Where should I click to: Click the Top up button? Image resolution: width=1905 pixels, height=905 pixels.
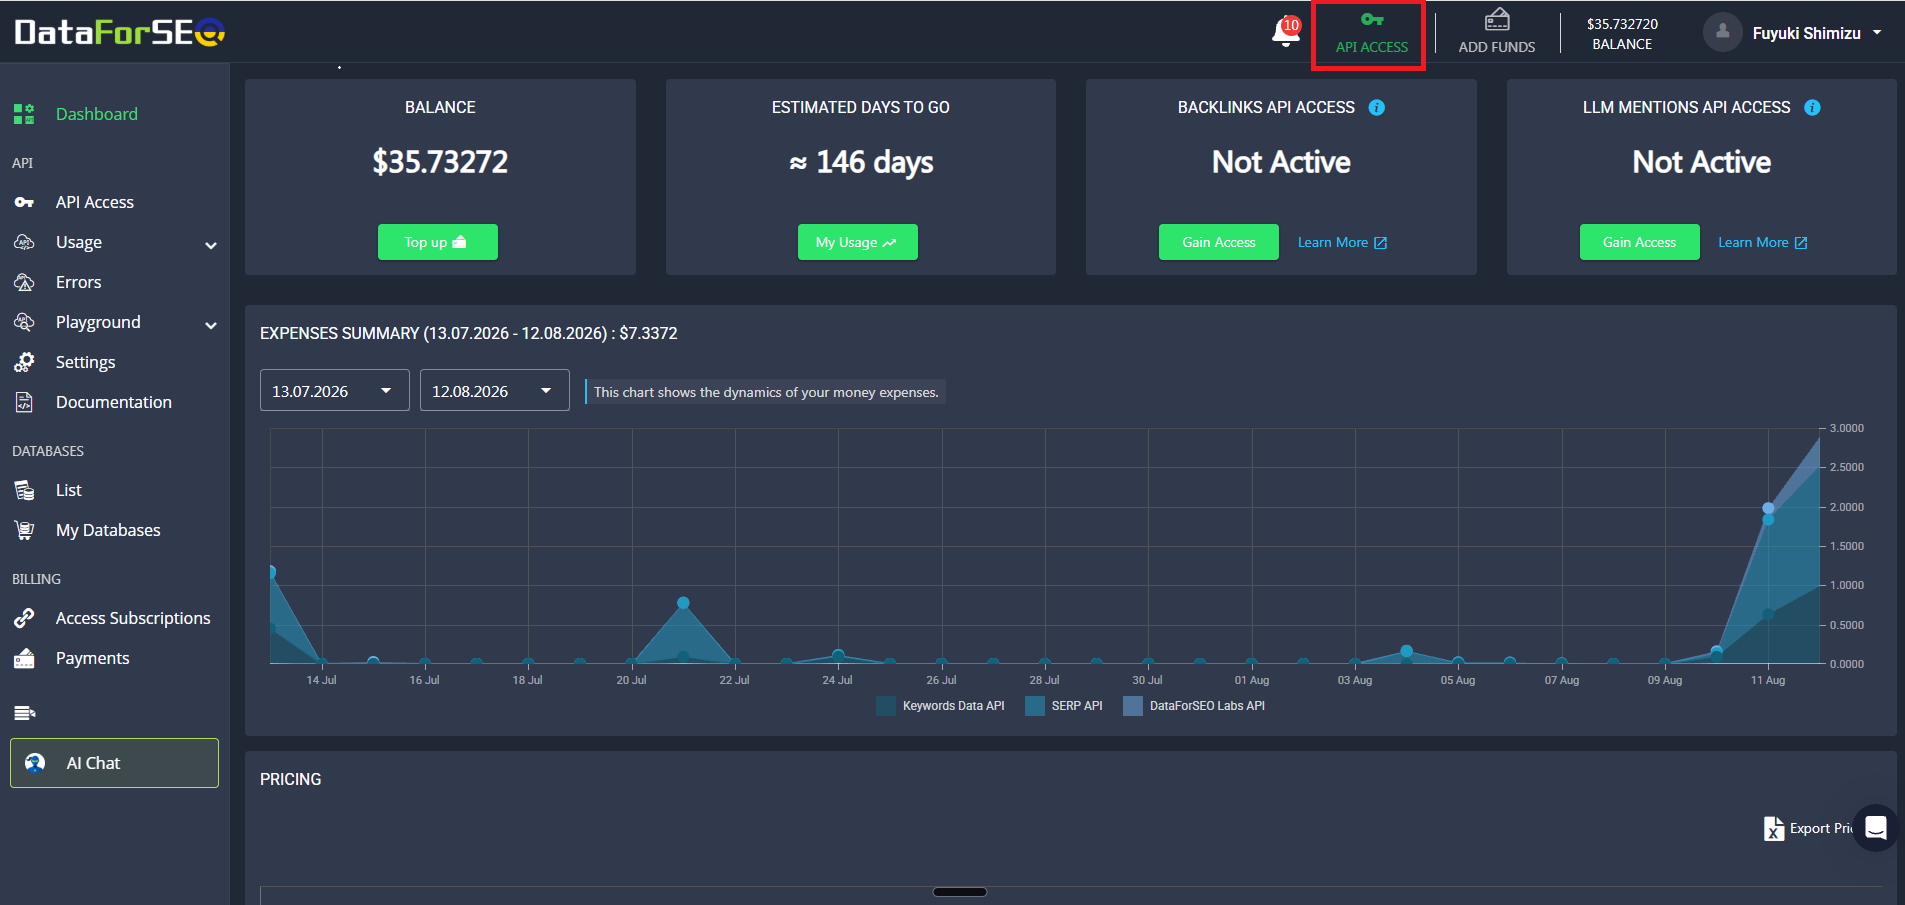438,242
